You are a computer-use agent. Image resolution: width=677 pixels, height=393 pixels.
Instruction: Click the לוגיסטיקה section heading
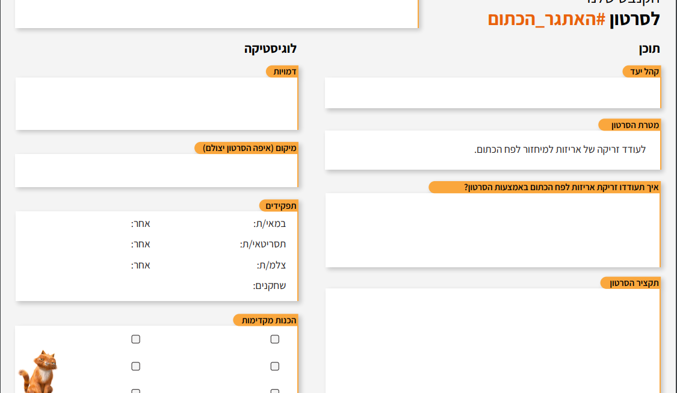[x=270, y=49]
